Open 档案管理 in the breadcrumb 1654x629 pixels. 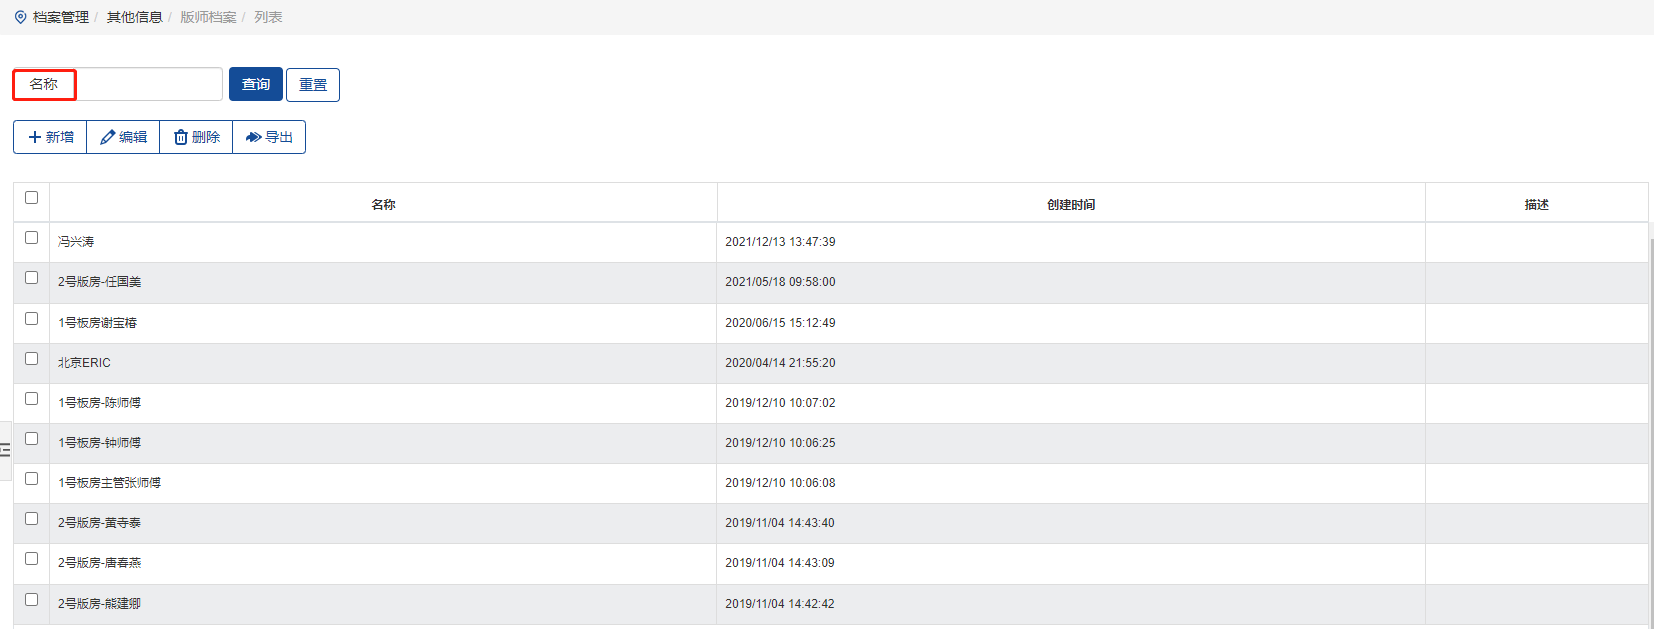(x=60, y=17)
